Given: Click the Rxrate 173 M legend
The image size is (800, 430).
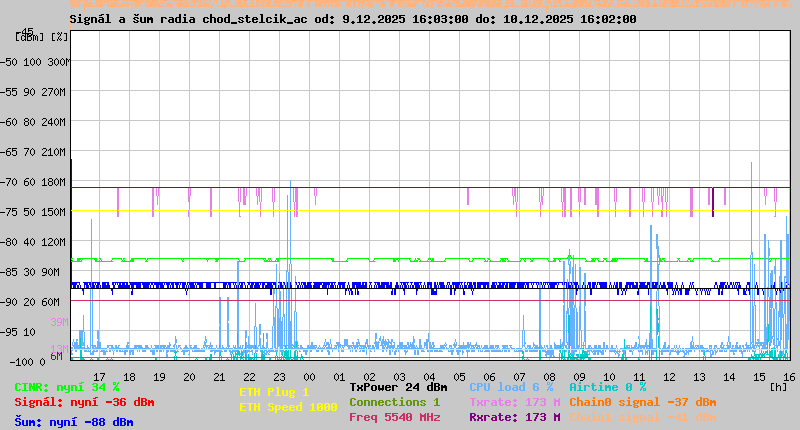Looking at the screenshot, I should 514,417.
